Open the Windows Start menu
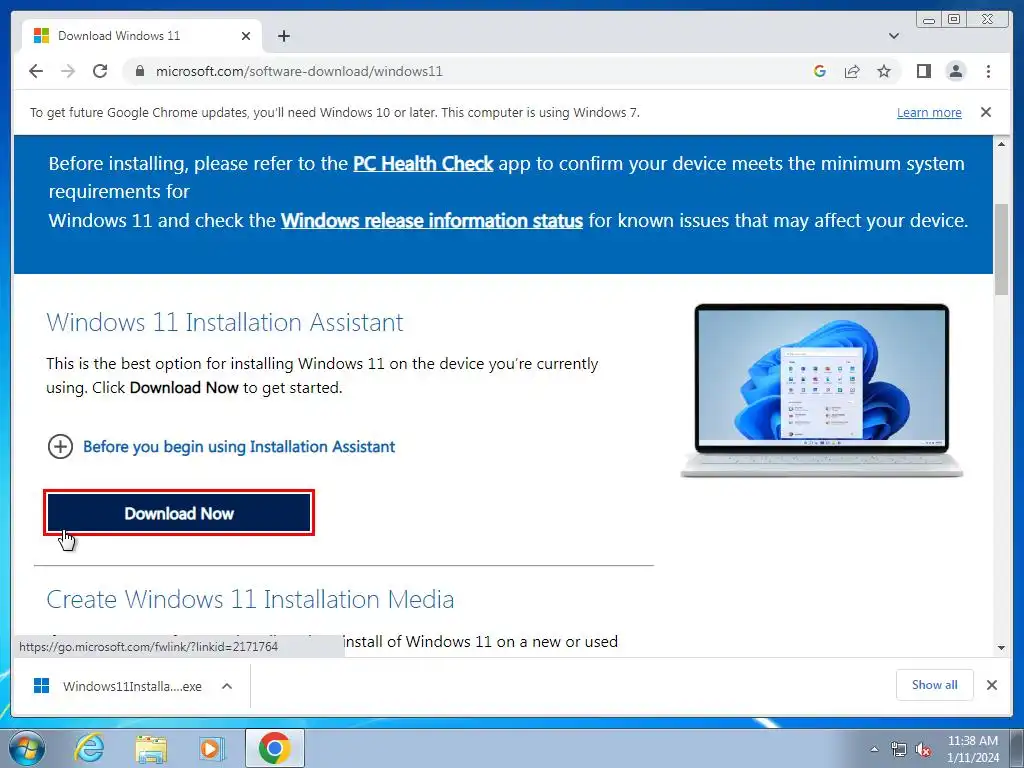The image size is (1024, 768). (x=27, y=748)
